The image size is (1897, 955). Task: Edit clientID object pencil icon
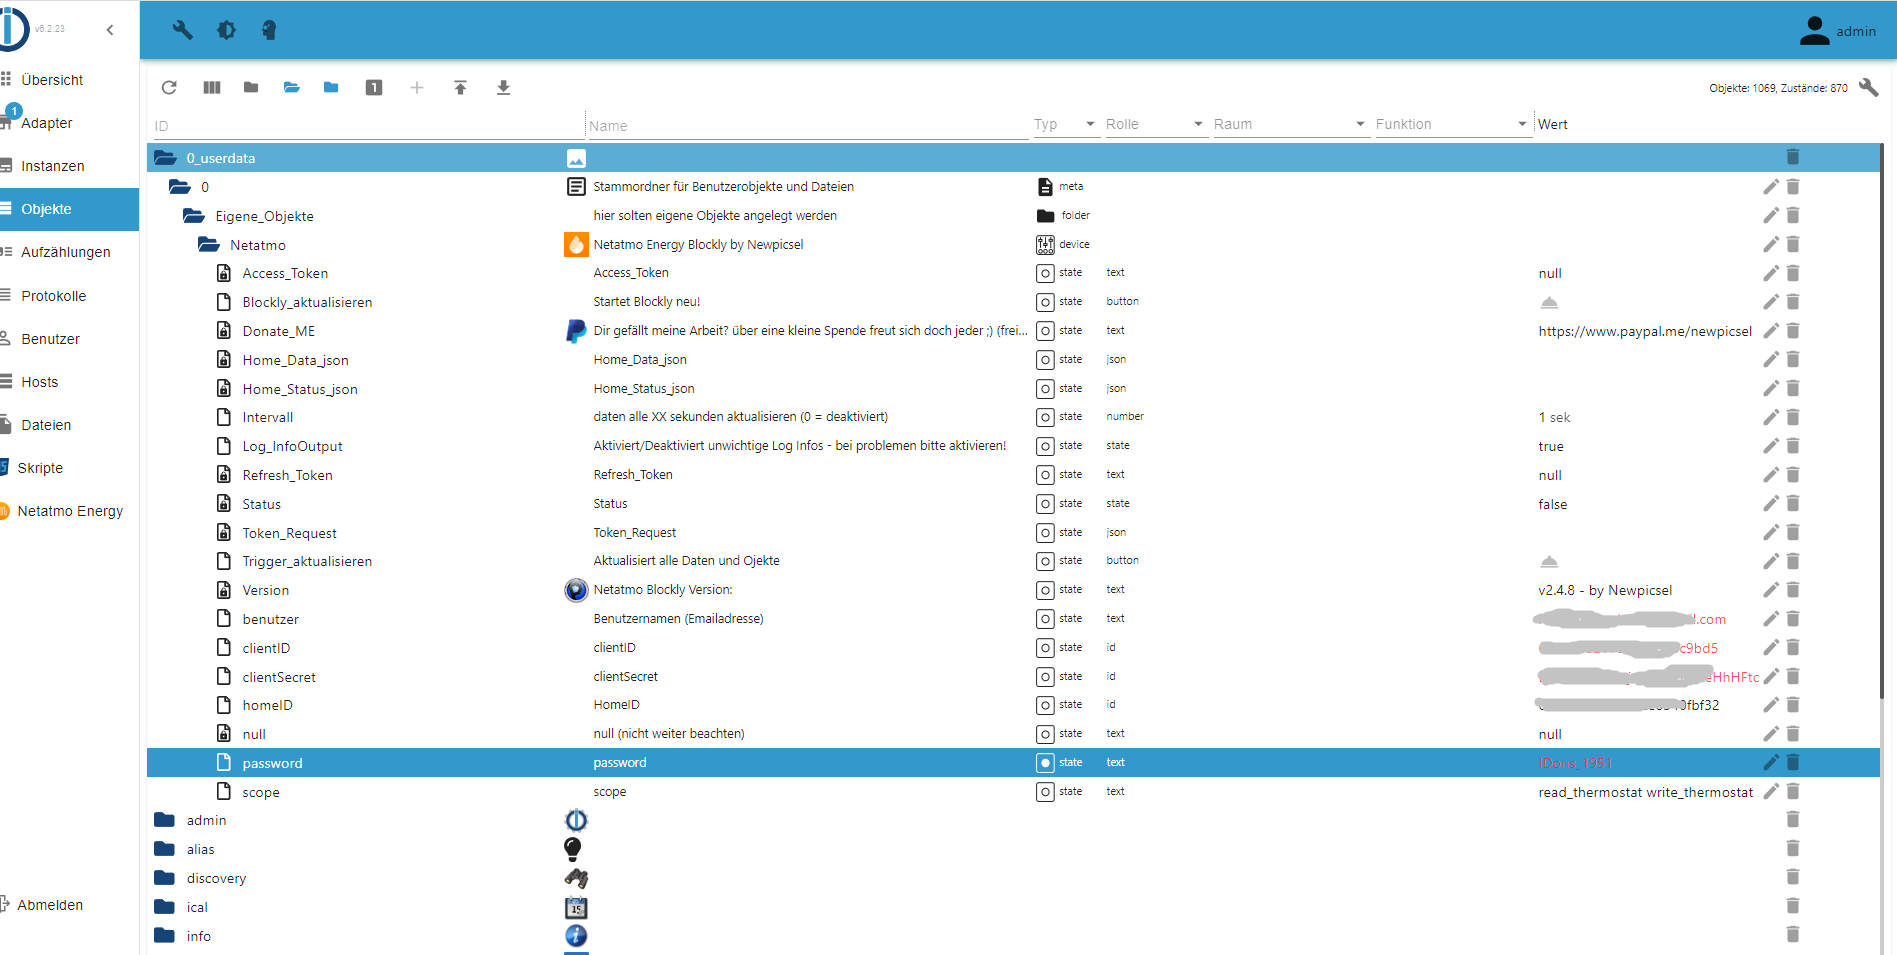point(1771,648)
